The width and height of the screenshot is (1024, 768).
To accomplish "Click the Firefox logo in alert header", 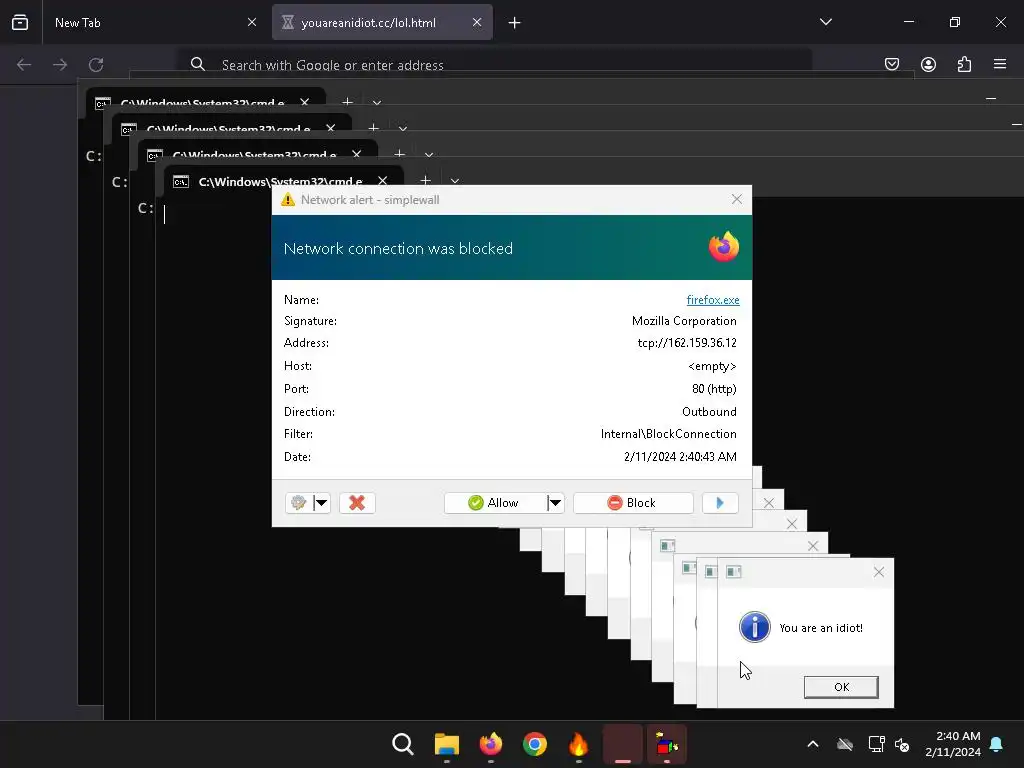I will (724, 247).
